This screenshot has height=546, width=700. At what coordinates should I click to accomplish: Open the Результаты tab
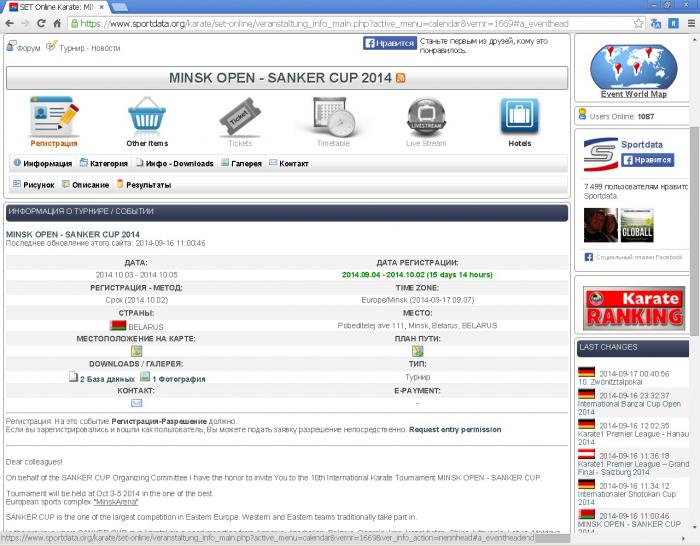tap(144, 184)
